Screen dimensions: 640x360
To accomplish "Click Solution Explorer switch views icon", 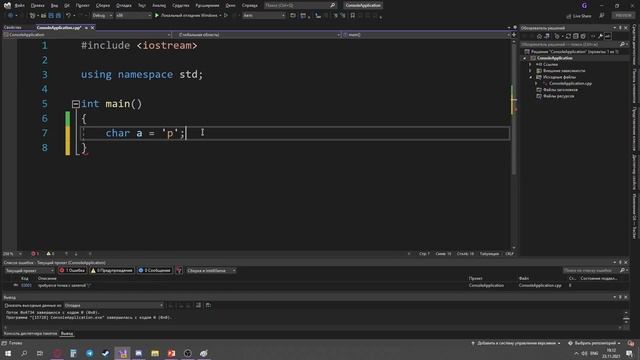I will tap(547, 36).
